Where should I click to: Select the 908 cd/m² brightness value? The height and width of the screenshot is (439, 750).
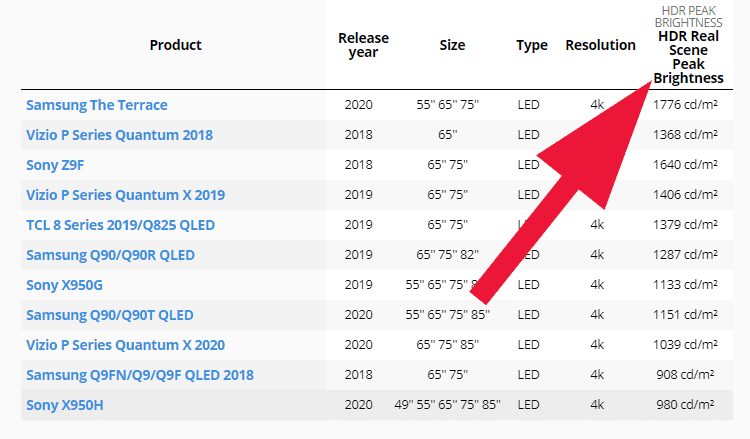point(685,374)
